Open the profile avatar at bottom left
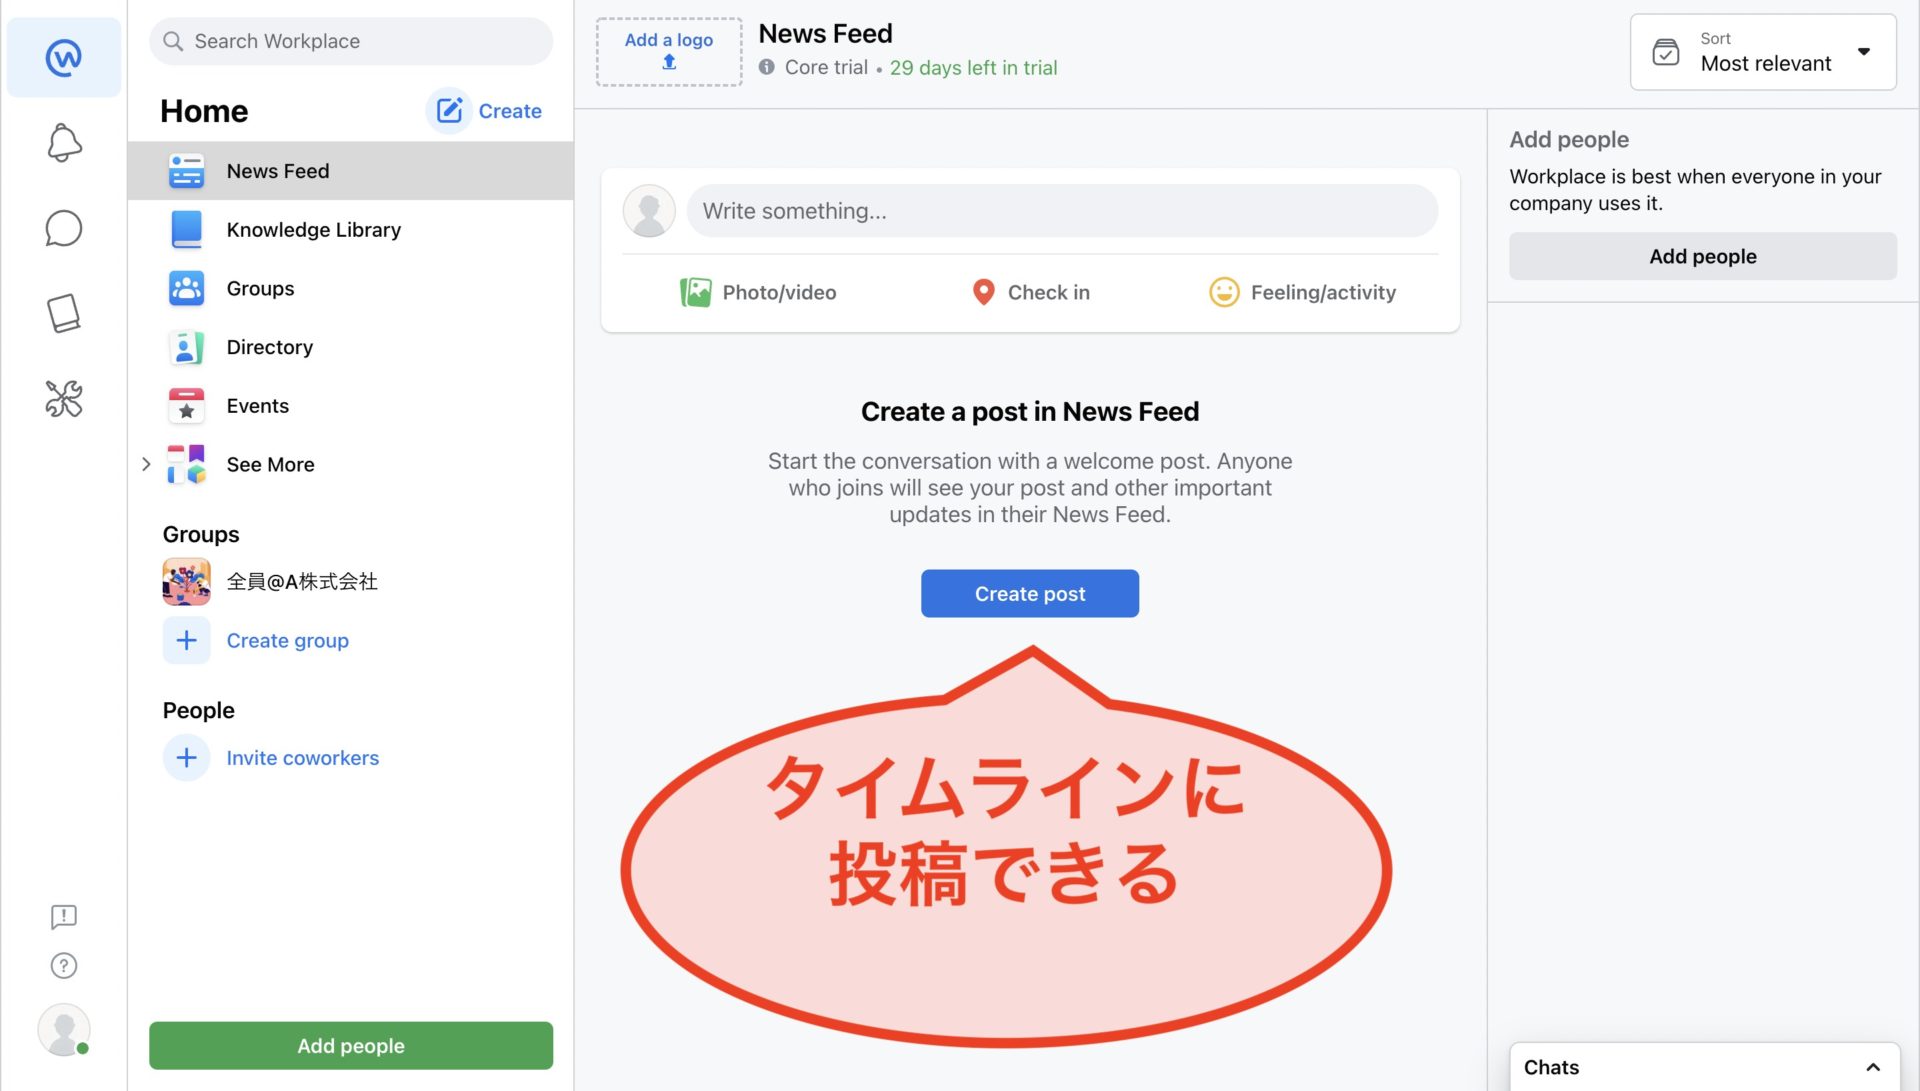The image size is (1920, 1091). click(64, 1029)
